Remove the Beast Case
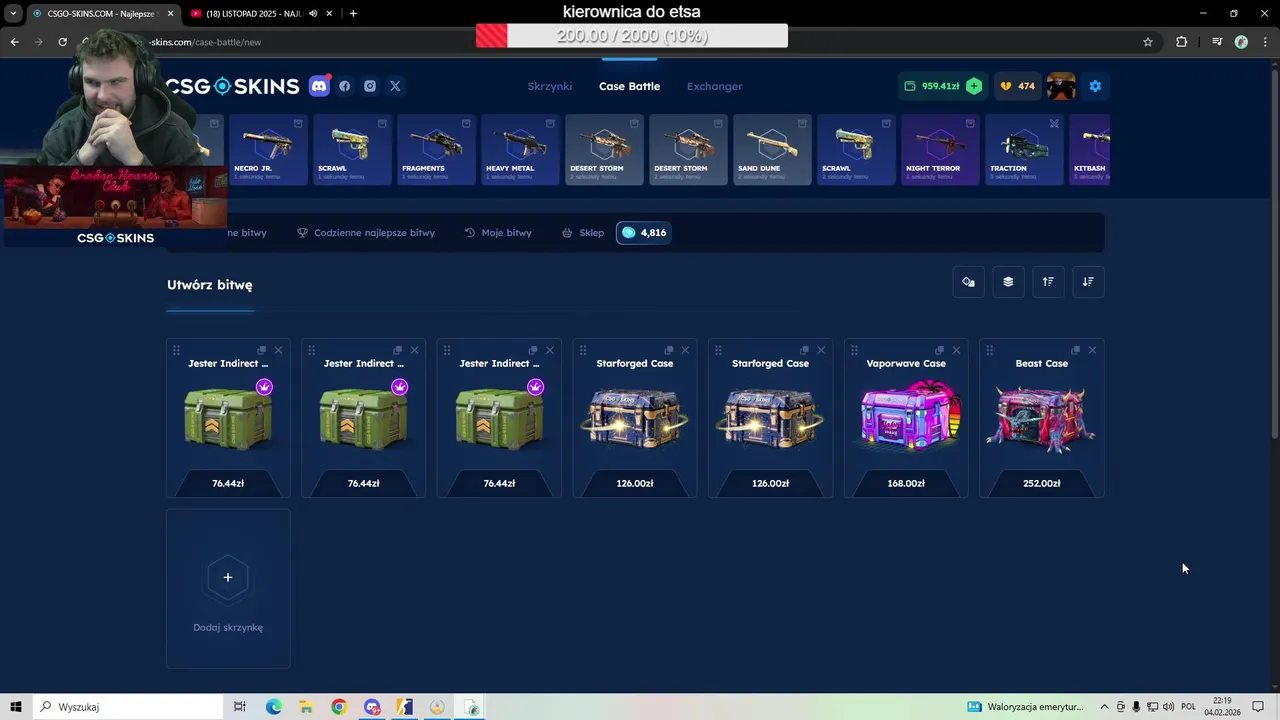Viewport: 1280px width, 720px height. [1092, 350]
